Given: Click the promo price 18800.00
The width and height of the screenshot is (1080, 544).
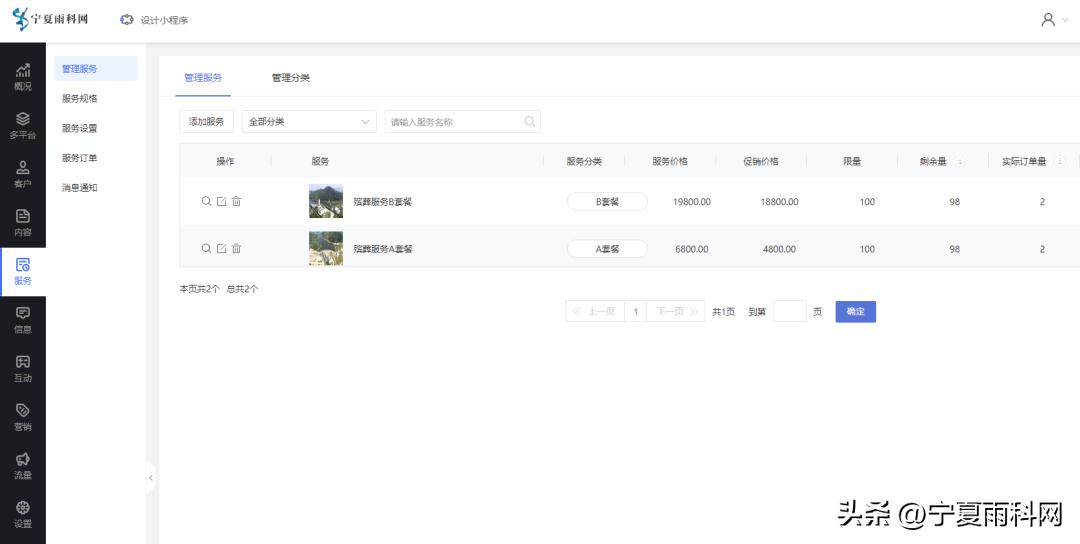Looking at the screenshot, I should 780,202.
